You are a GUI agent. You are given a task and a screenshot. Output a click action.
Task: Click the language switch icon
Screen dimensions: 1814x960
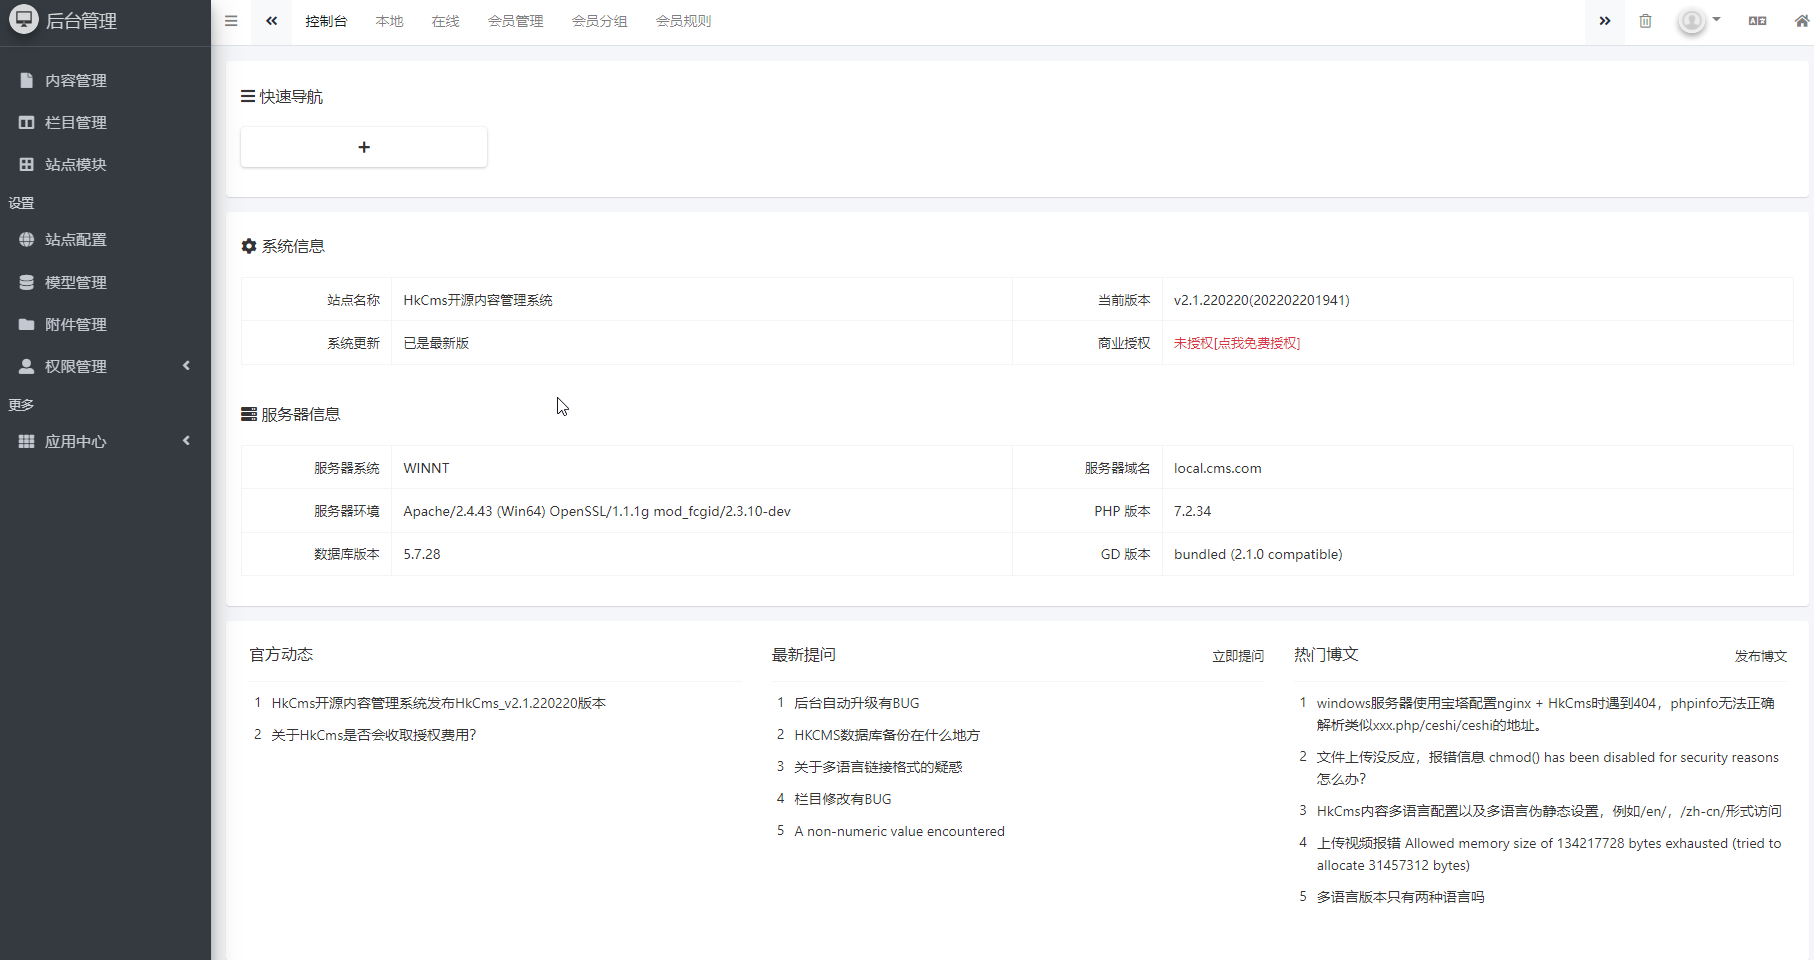tap(1757, 21)
